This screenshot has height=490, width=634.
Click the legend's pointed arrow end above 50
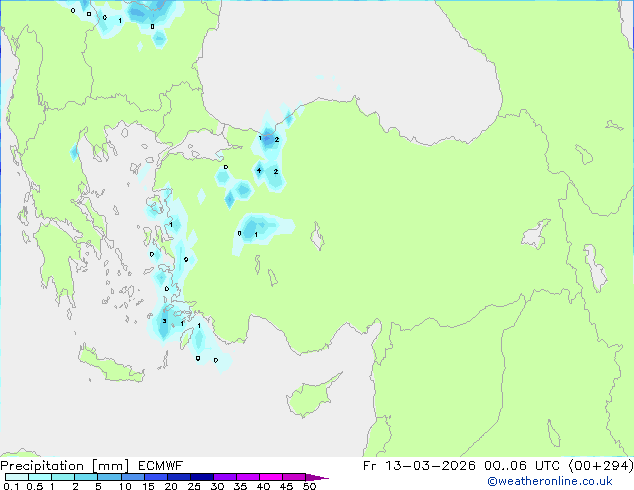tap(317, 477)
